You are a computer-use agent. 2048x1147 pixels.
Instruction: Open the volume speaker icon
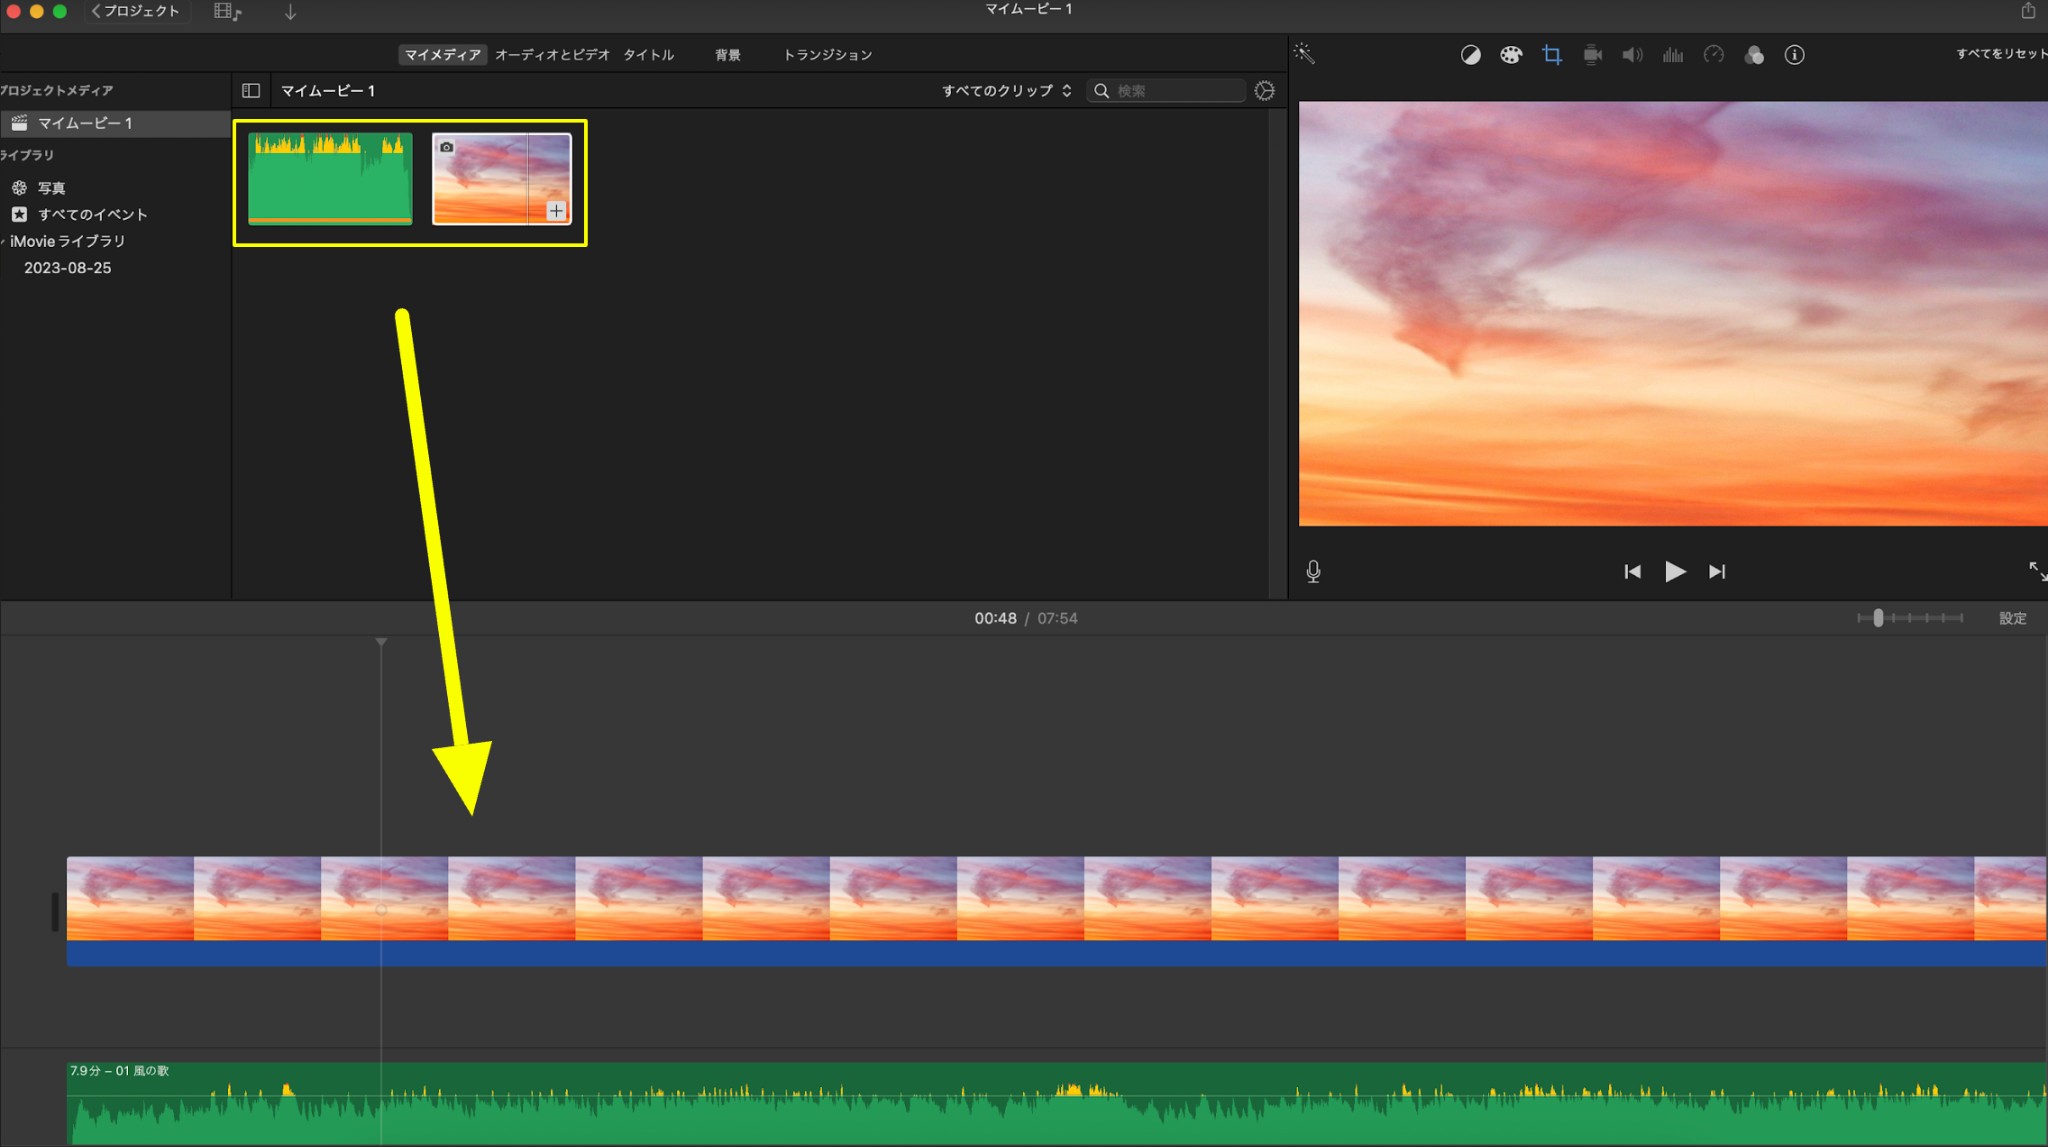point(1632,55)
